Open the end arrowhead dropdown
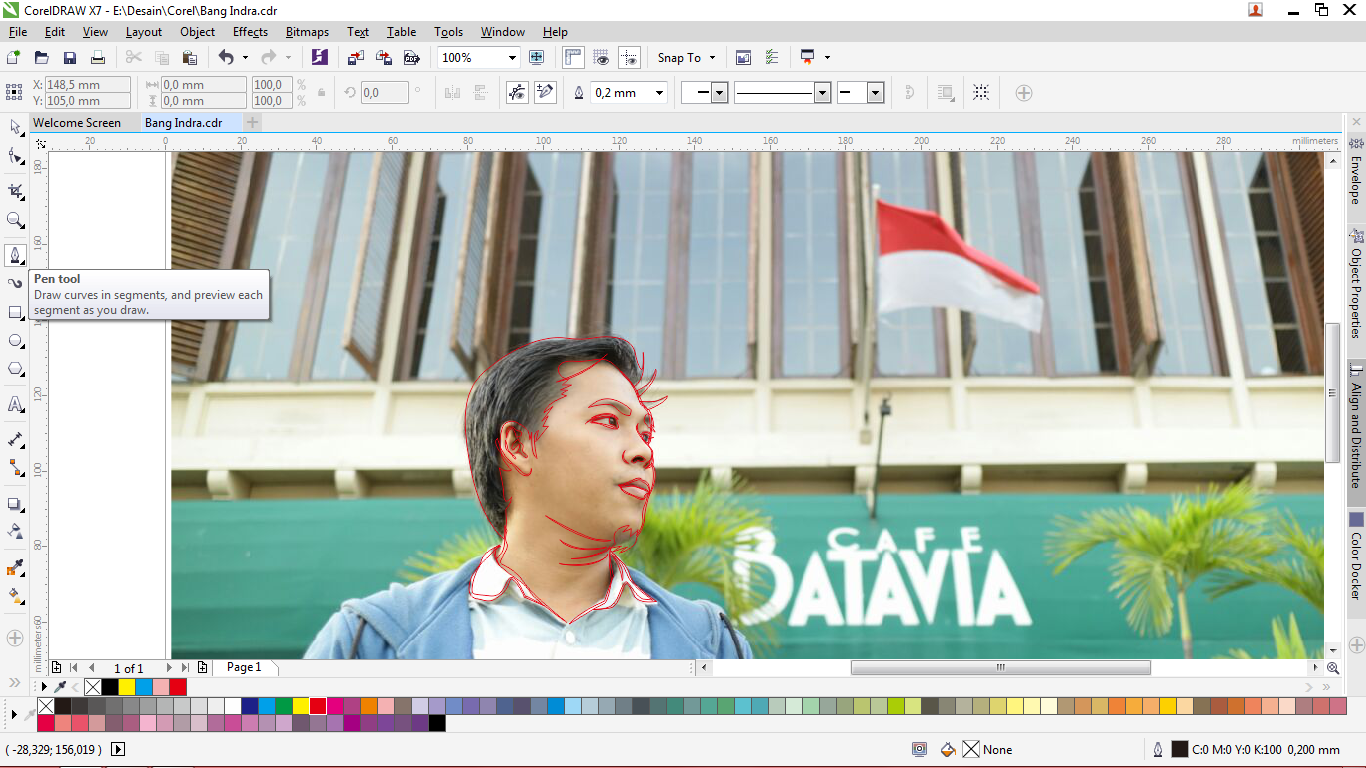1366x768 pixels. point(876,93)
